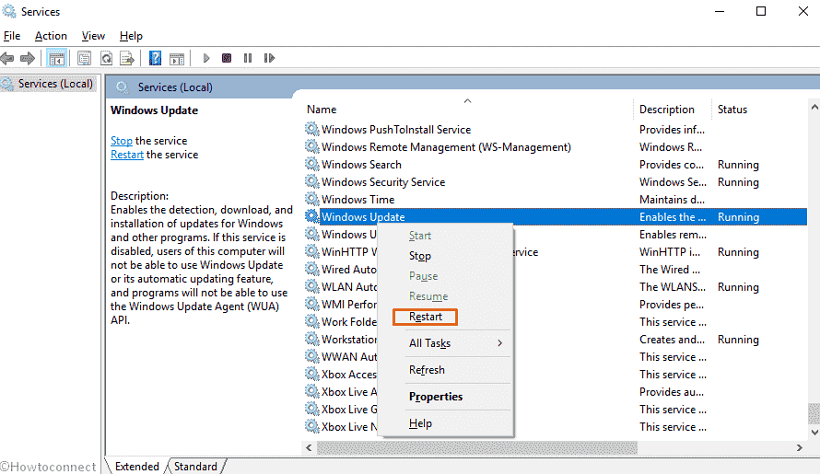
Task: Open the File menu
Action: point(12,36)
